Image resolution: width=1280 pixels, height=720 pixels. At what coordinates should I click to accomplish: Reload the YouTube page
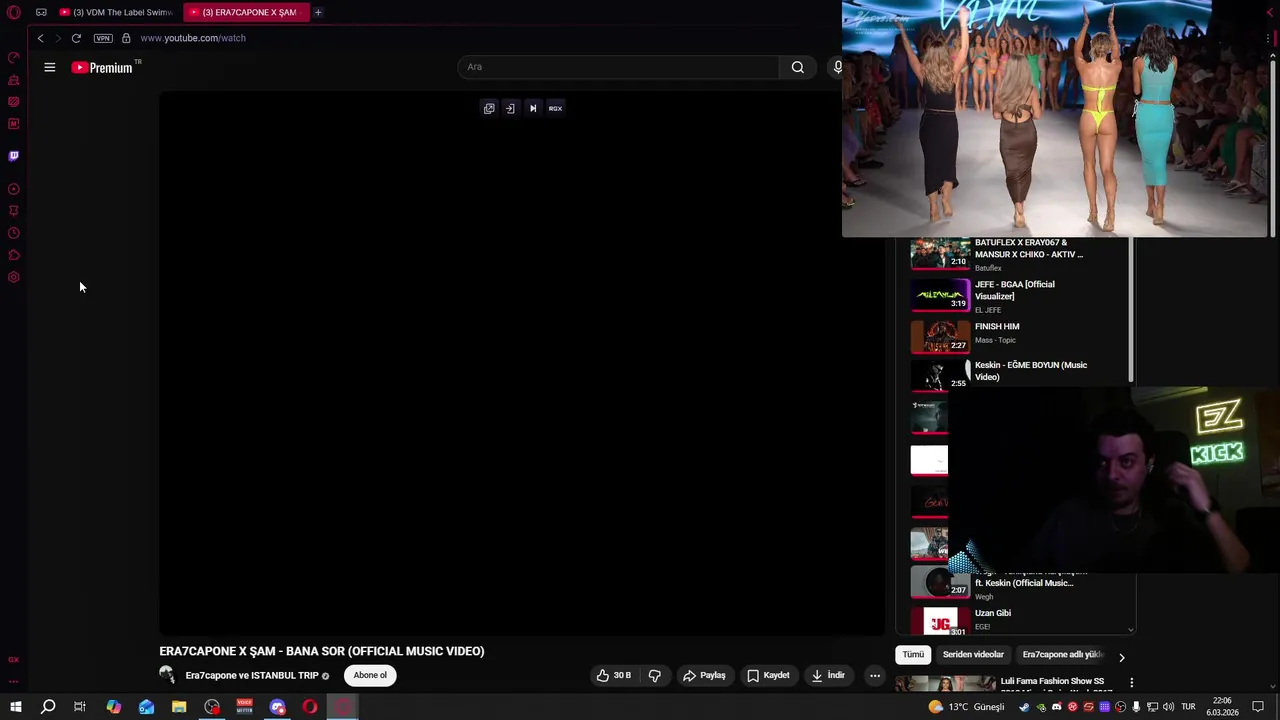coord(76,38)
